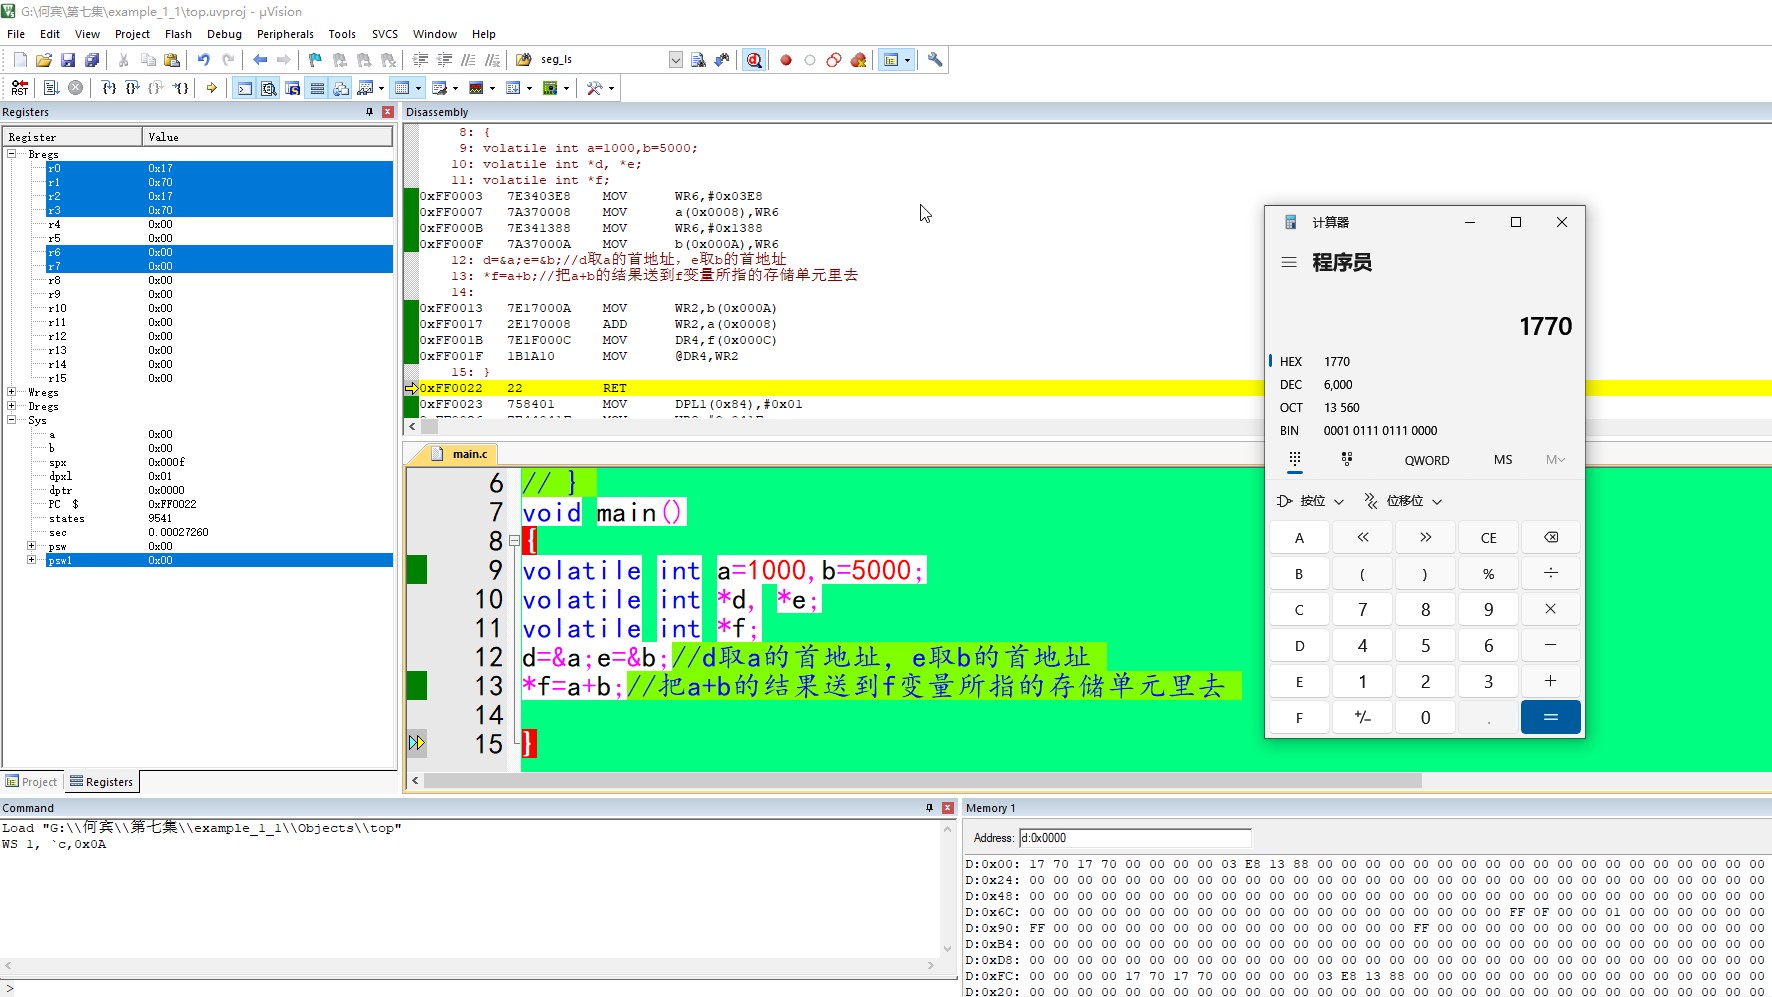Open the Peripherals menu
The width and height of the screenshot is (1772, 997).
[285, 34]
